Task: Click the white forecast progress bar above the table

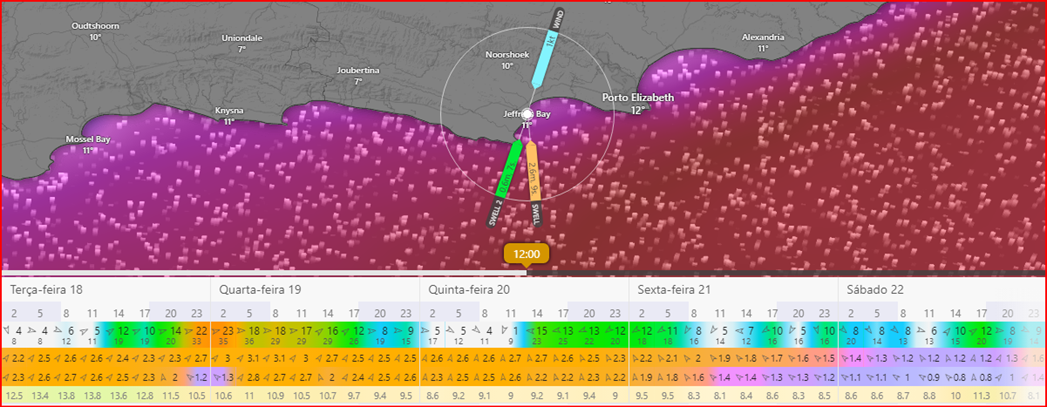Action: tap(264, 272)
